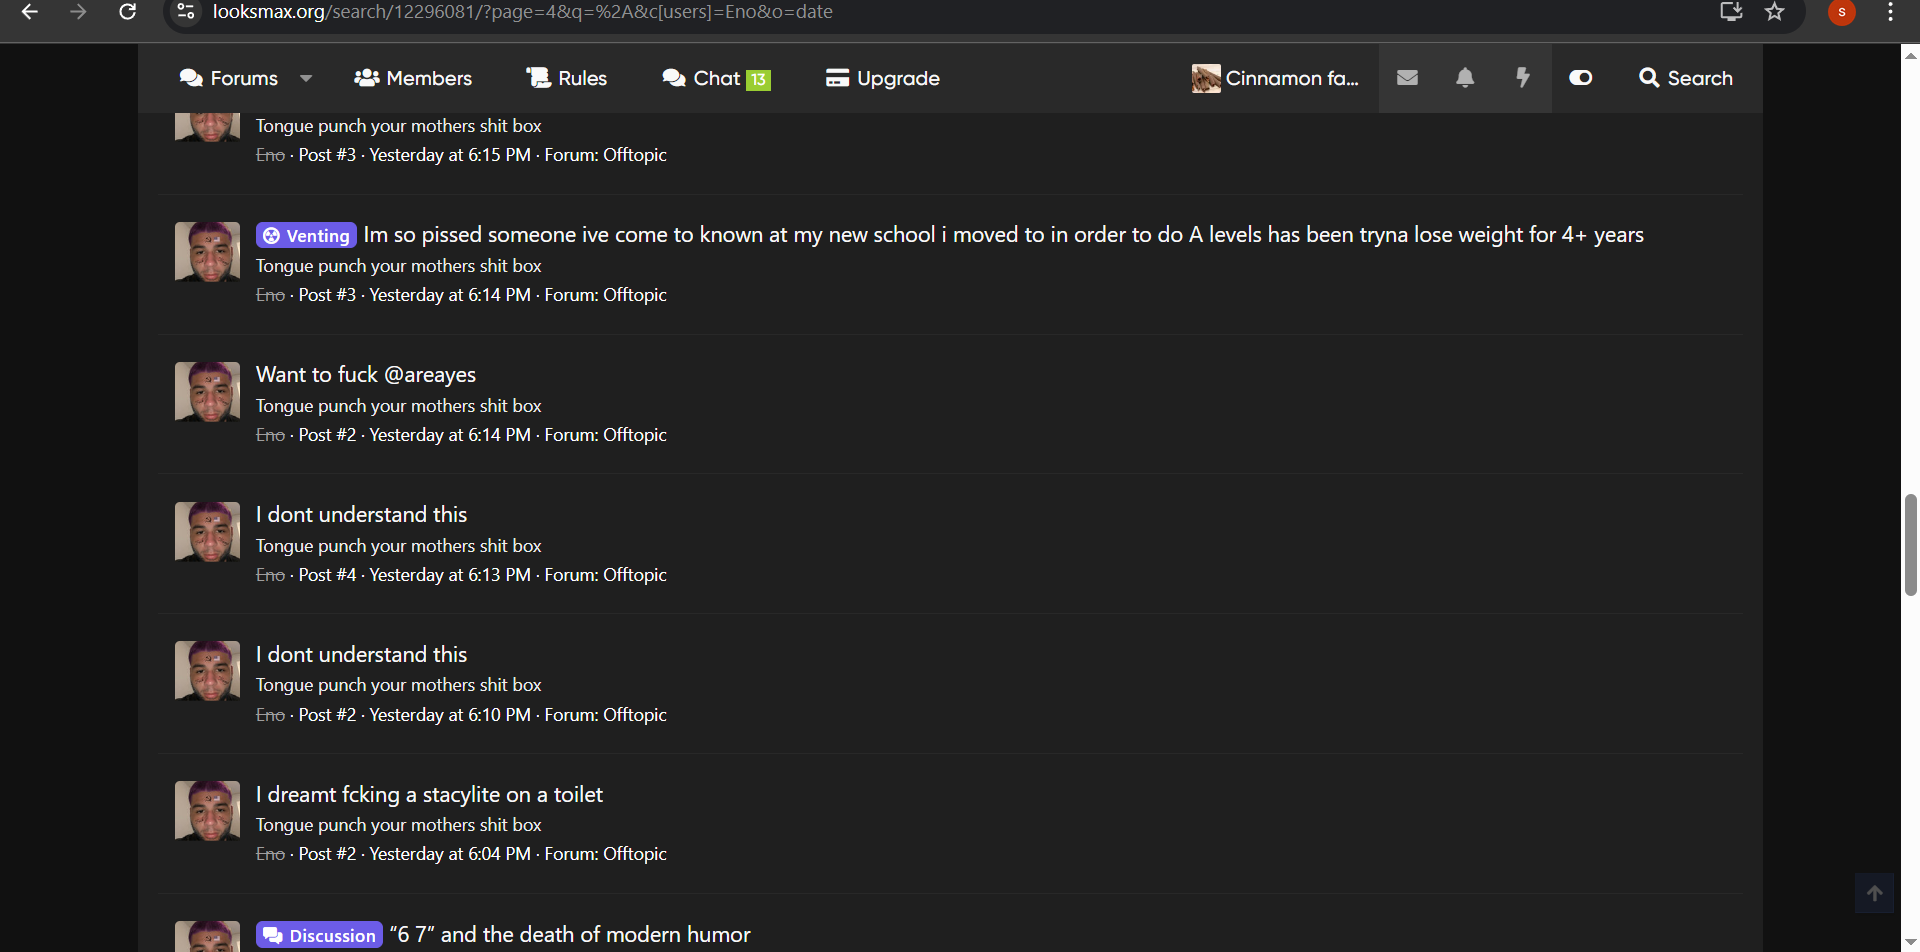1920x952 pixels.
Task: Open the Cinnamon fa... account menu
Action: (x=1275, y=78)
